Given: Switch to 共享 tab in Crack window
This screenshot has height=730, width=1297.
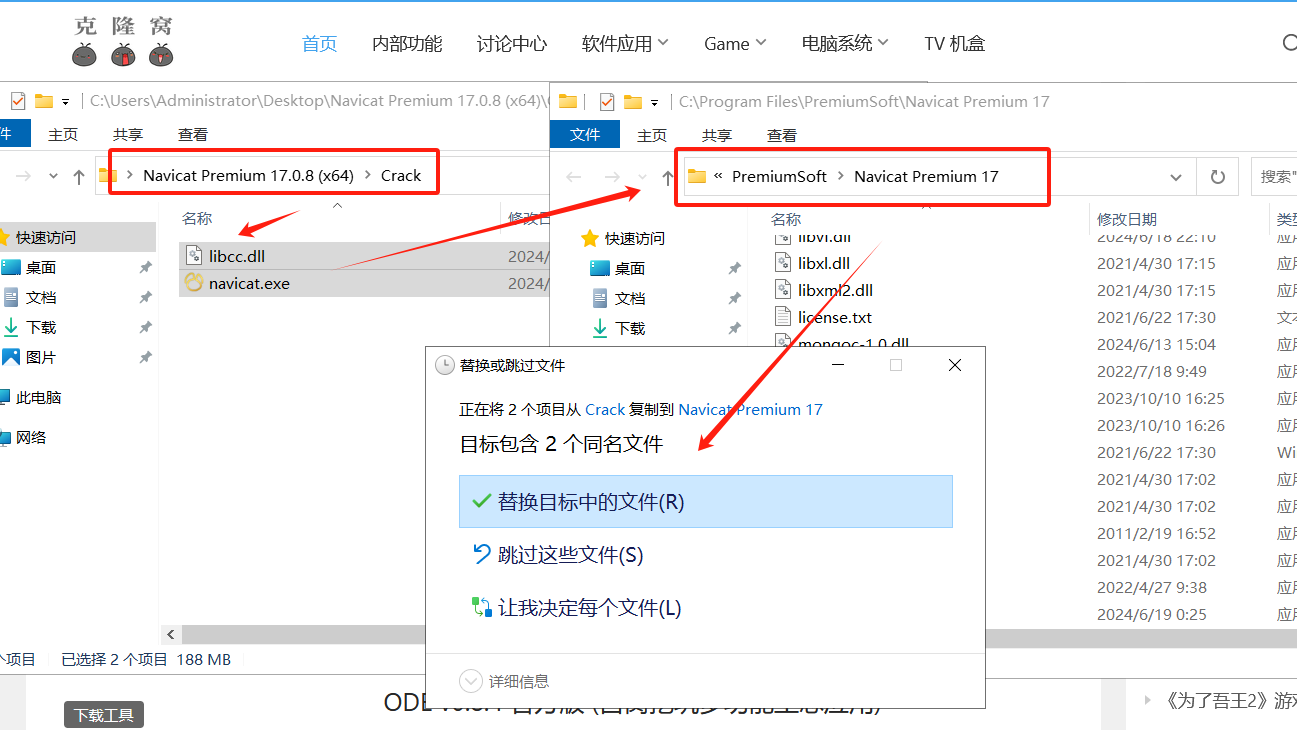Looking at the screenshot, I should tap(128, 134).
